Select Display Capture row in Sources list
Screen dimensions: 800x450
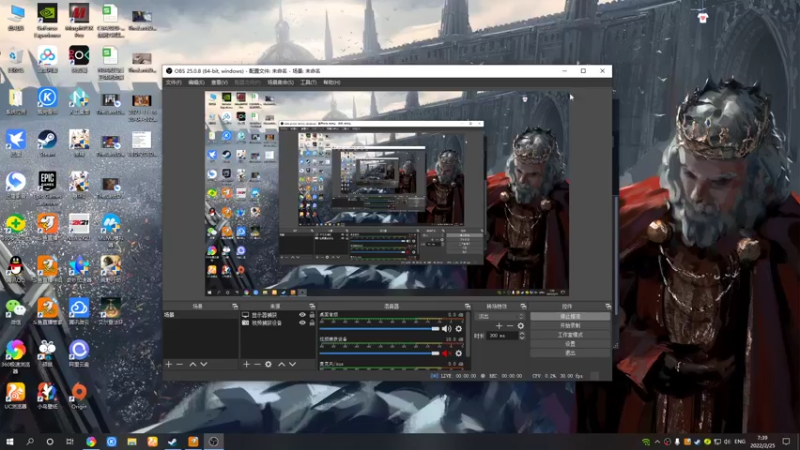(x=278, y=315)
